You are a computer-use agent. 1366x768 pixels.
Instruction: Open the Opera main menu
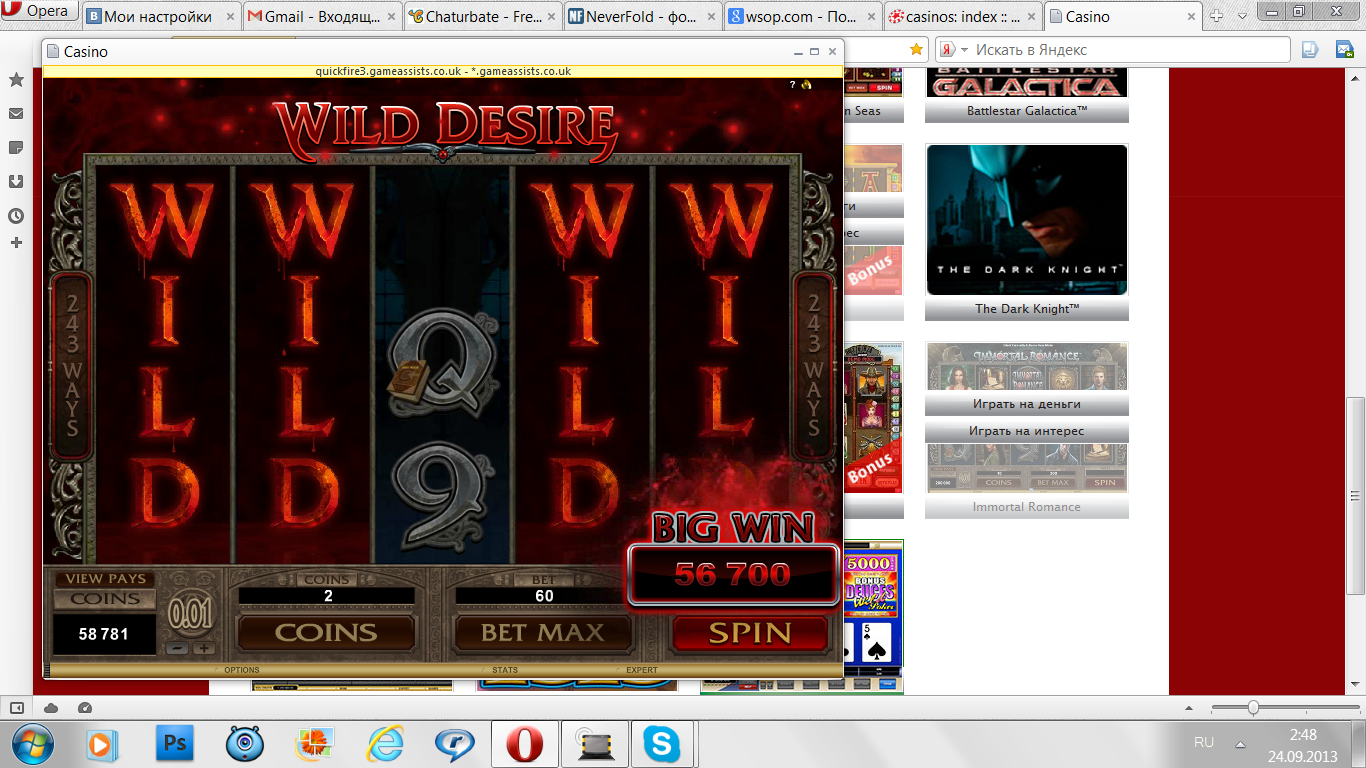click(x=37, y=12)
